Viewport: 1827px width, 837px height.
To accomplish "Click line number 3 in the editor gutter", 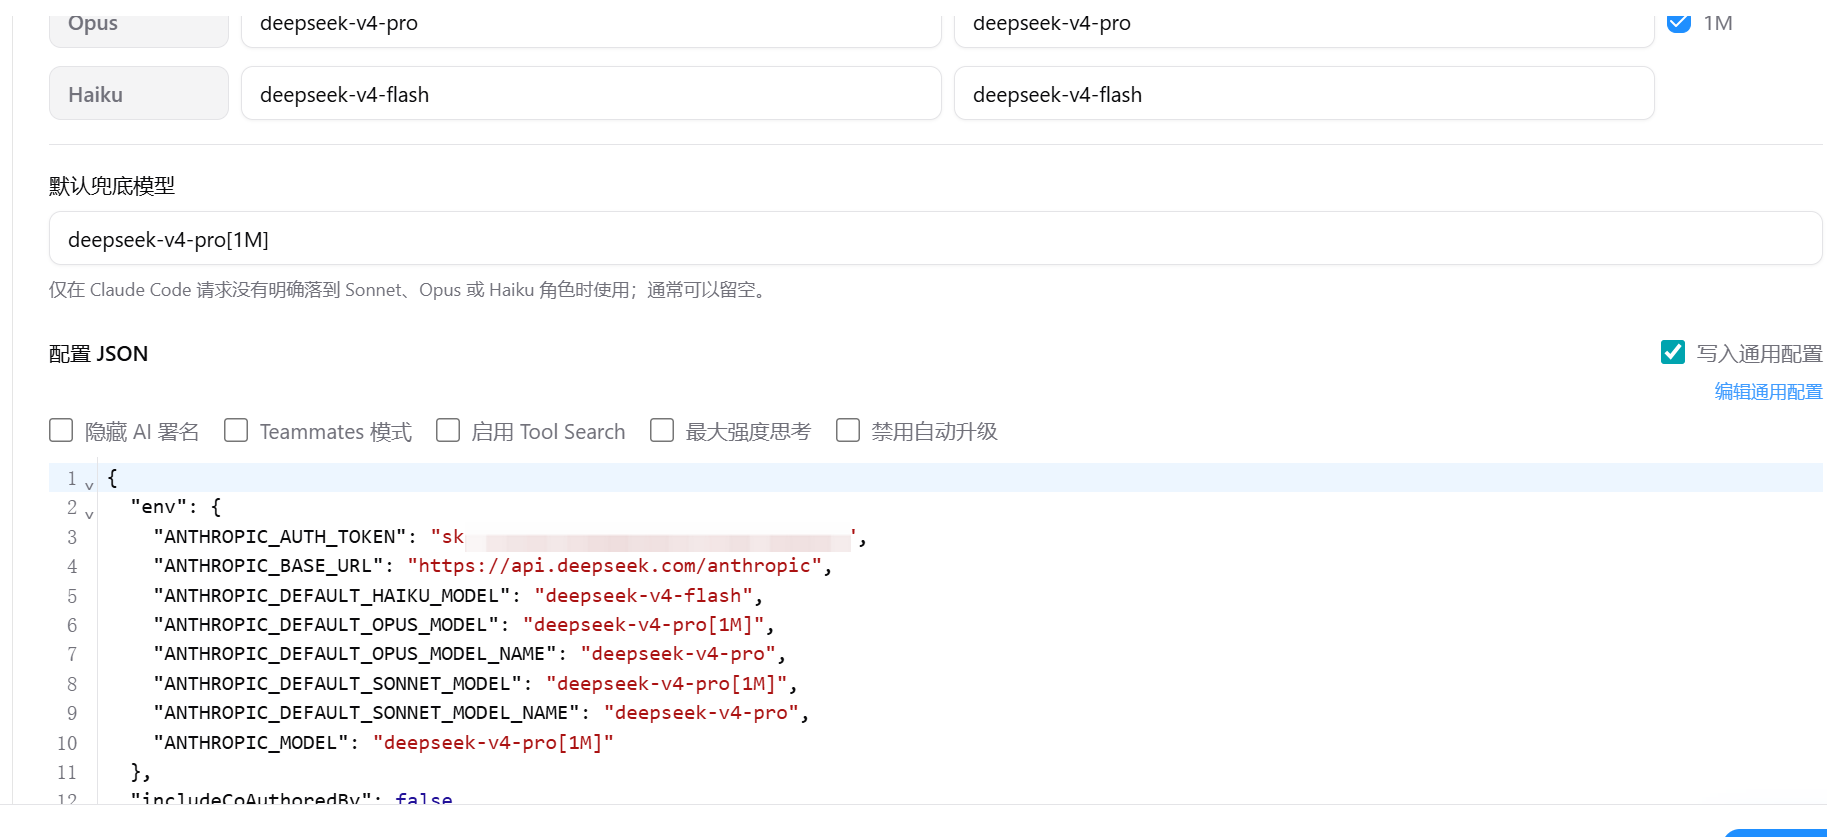I will (x=72, y=537).
